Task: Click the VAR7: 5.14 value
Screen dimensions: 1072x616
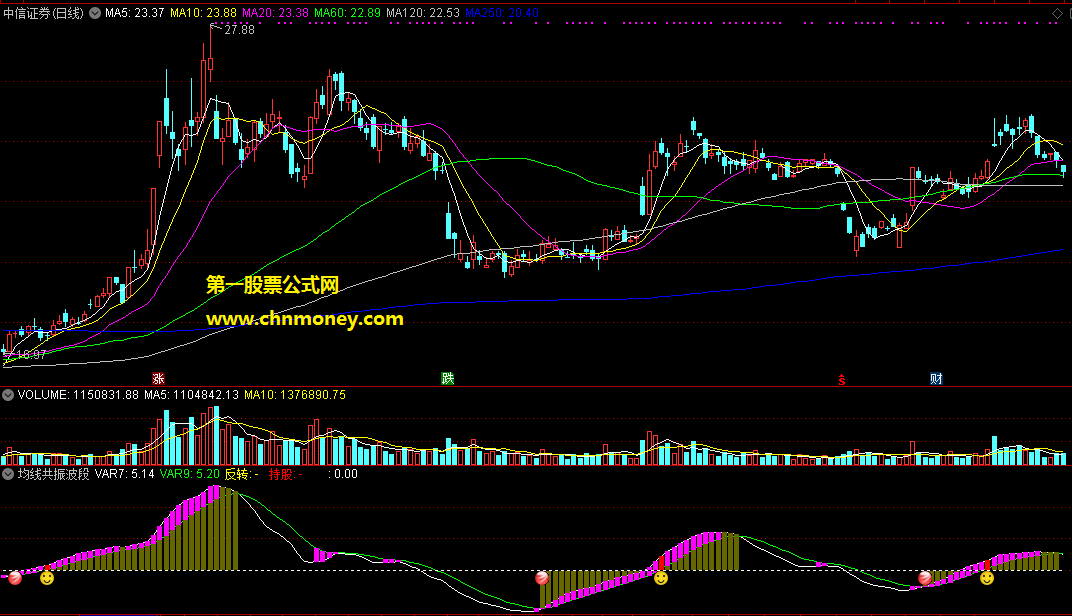Action: pyautogui.click(x=124, y=474)
